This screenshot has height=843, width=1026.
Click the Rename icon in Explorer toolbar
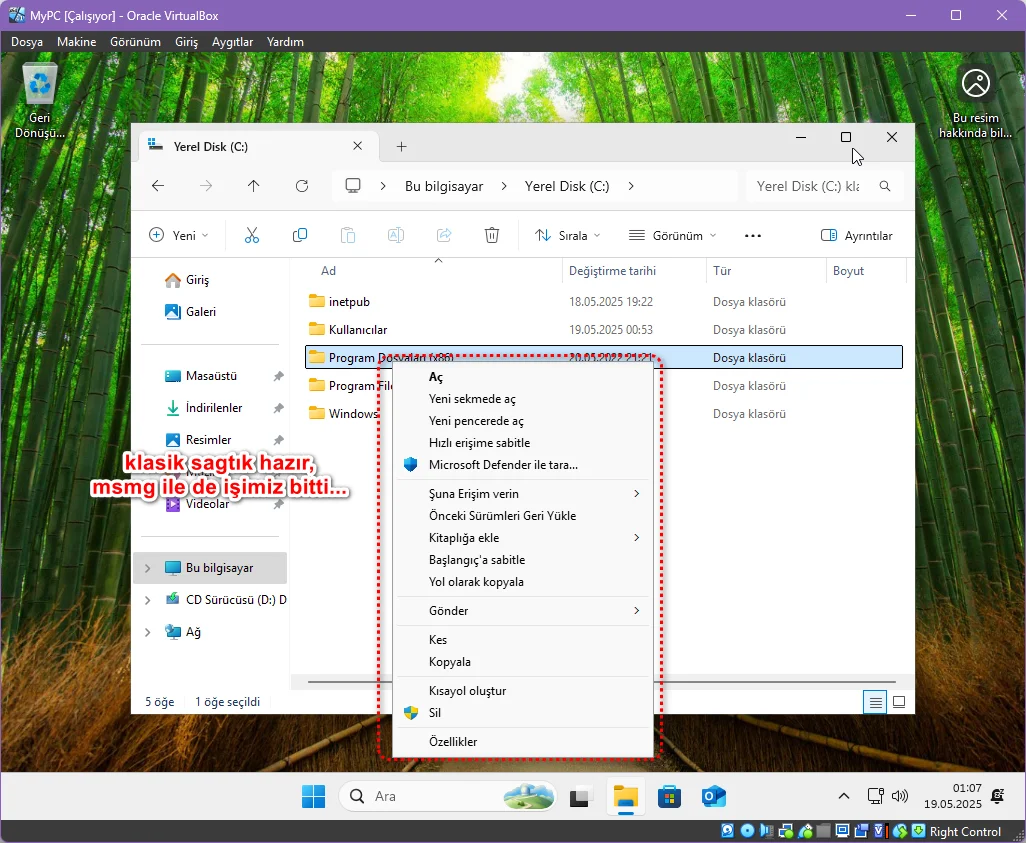tap(396, 236)
